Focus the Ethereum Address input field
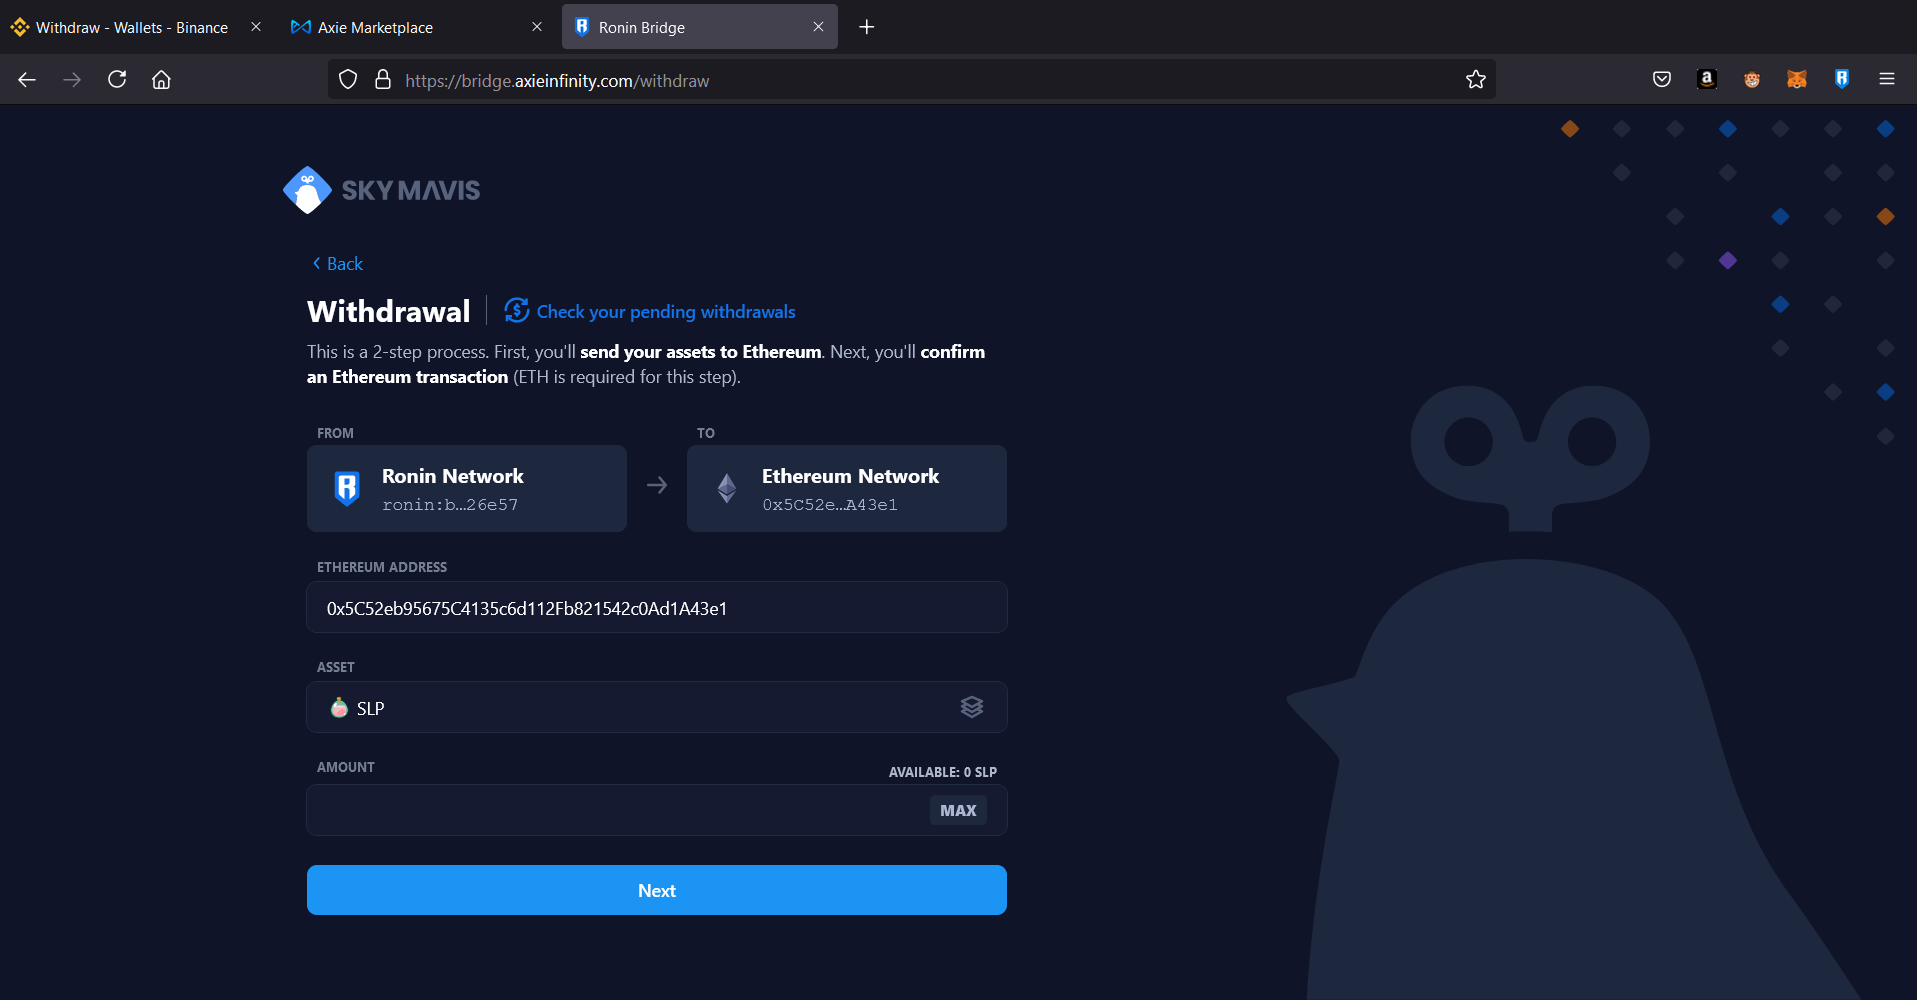 pyautogui.click(x=657, y=607)
